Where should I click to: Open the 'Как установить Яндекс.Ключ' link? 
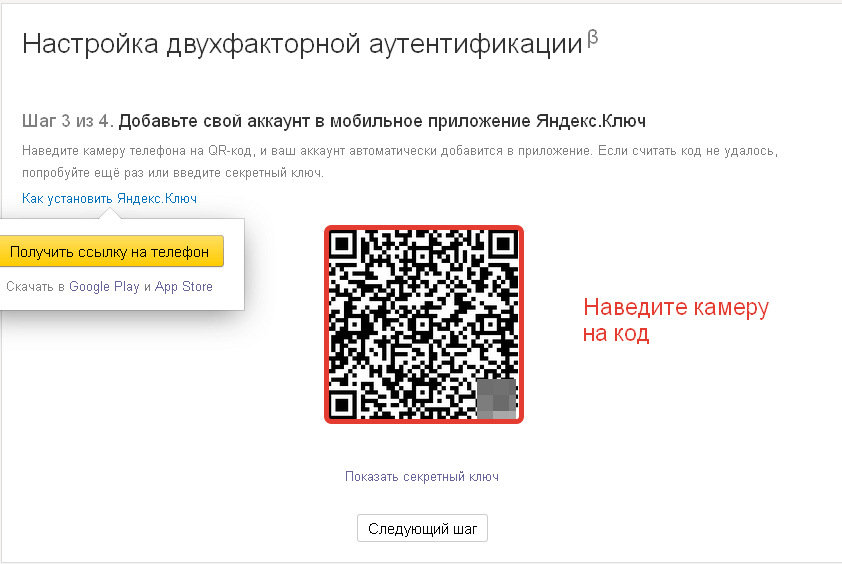click(x=110, y=199)
